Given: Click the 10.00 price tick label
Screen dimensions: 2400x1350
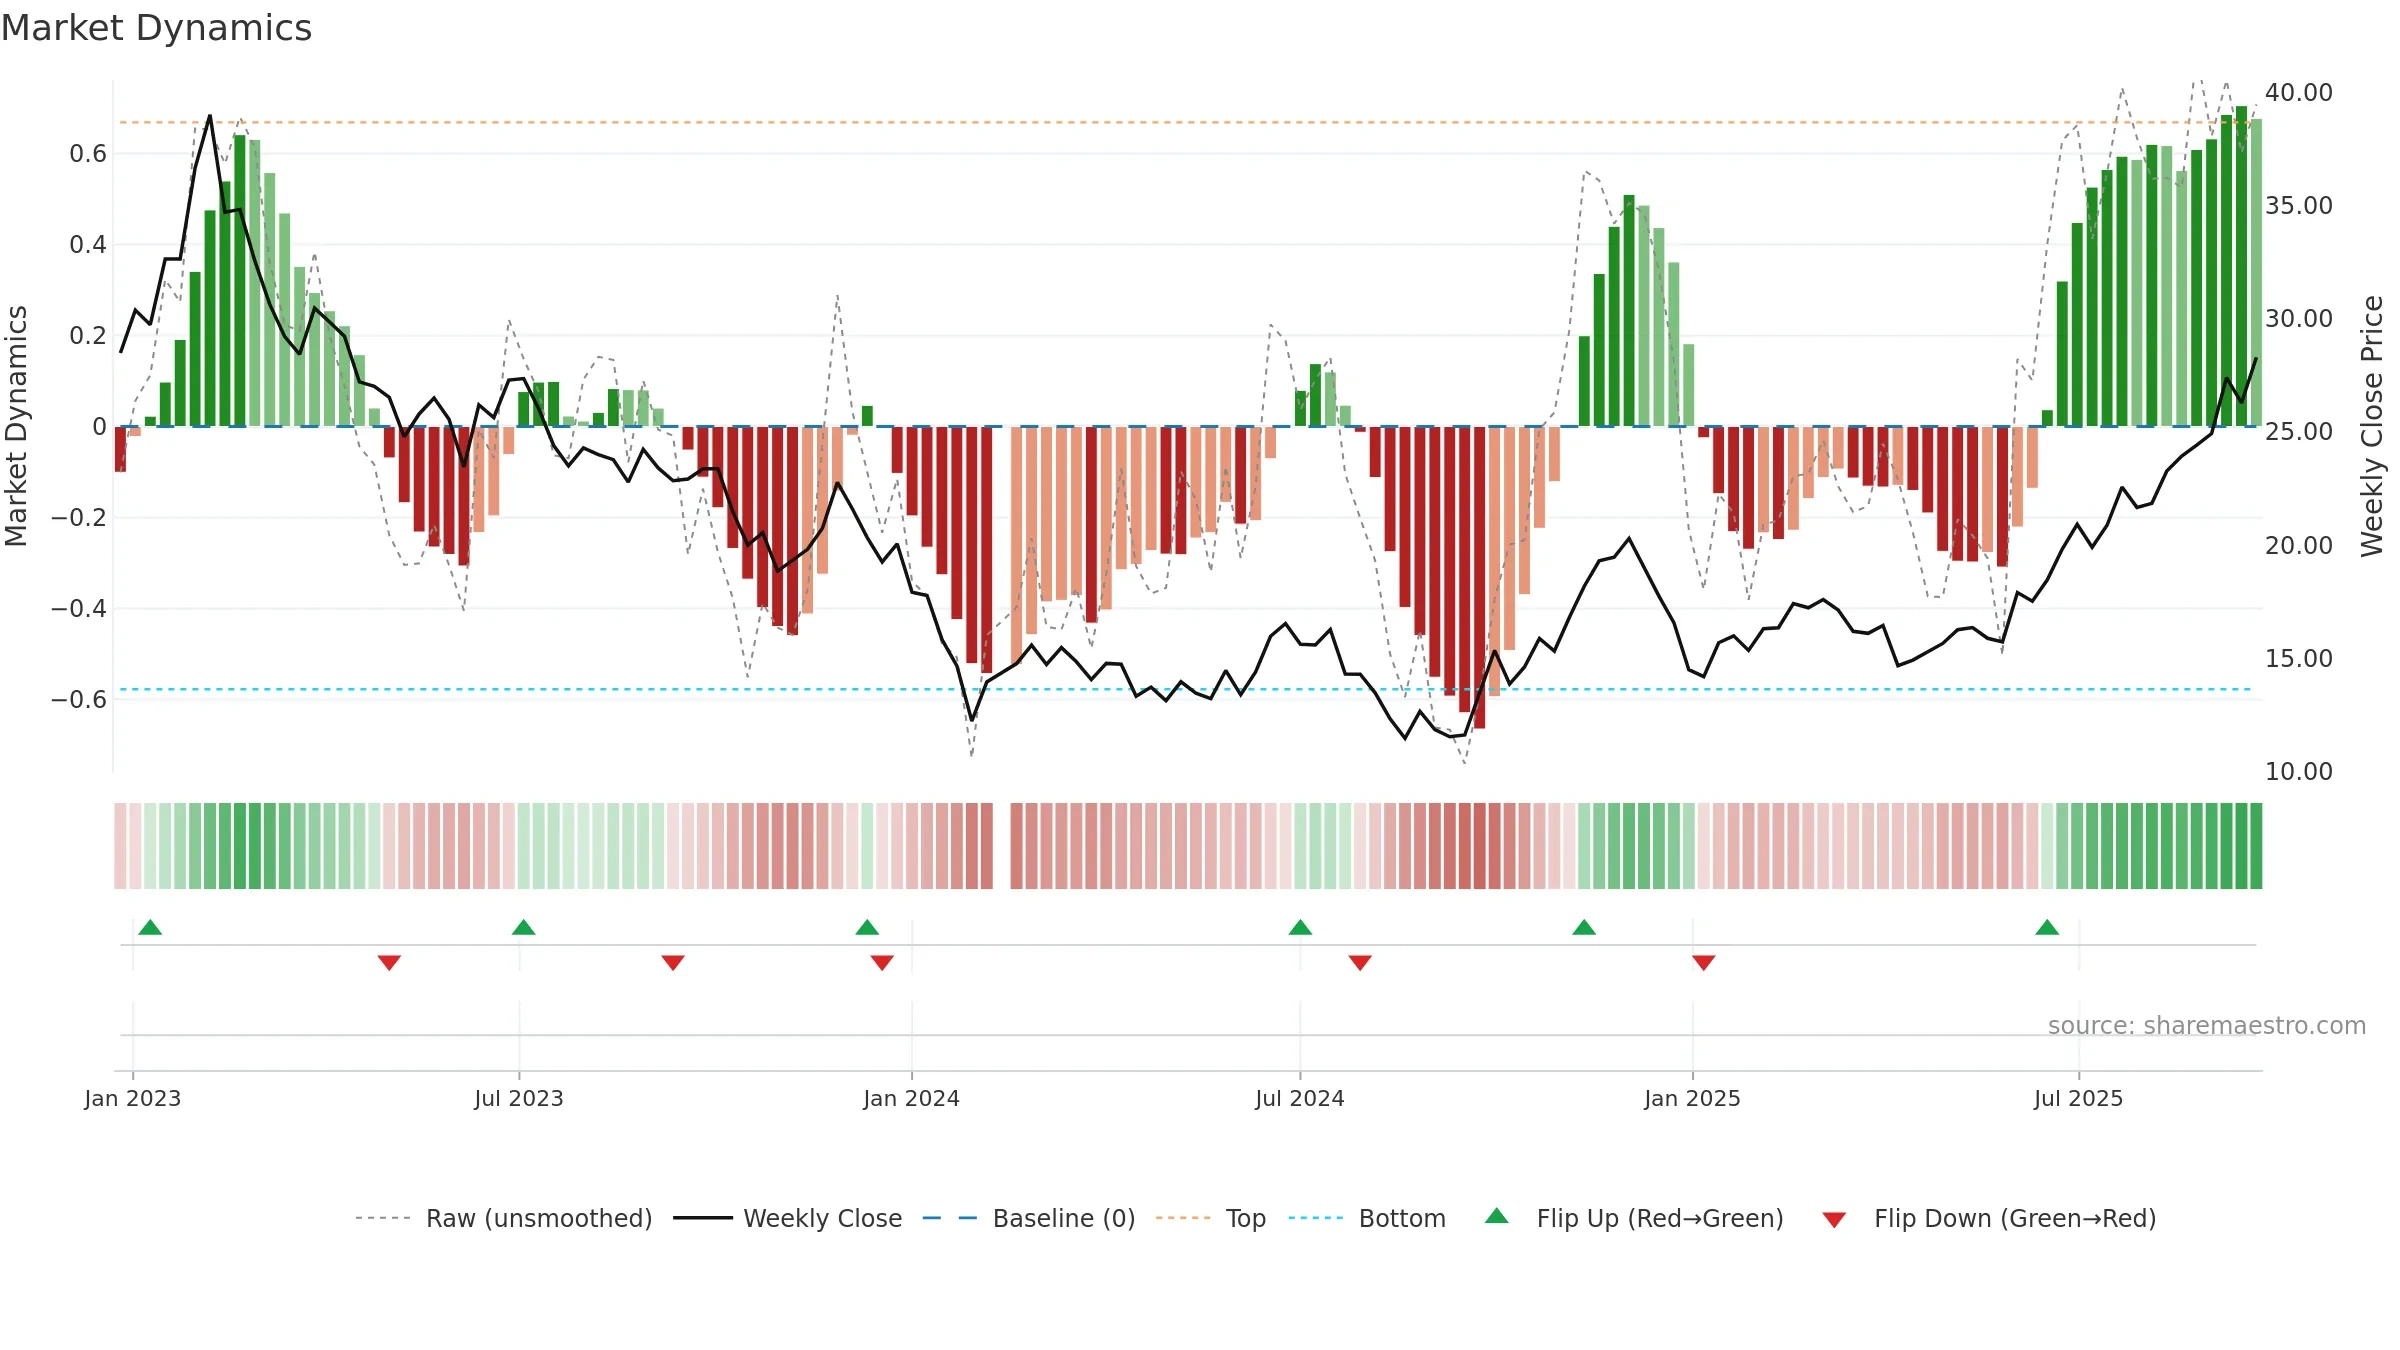Looking at the screenshot, I should coord(2299,771).
